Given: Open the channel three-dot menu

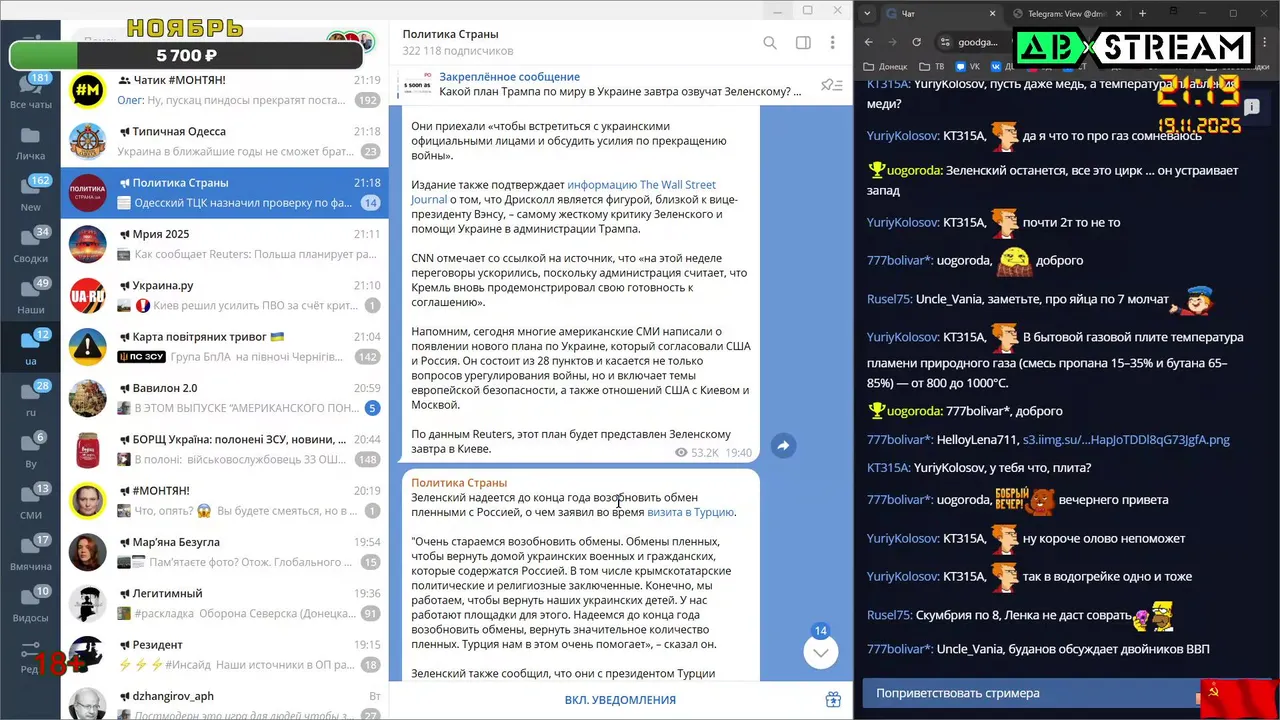Looking at the screenshot, I should (x=832, y=43).
